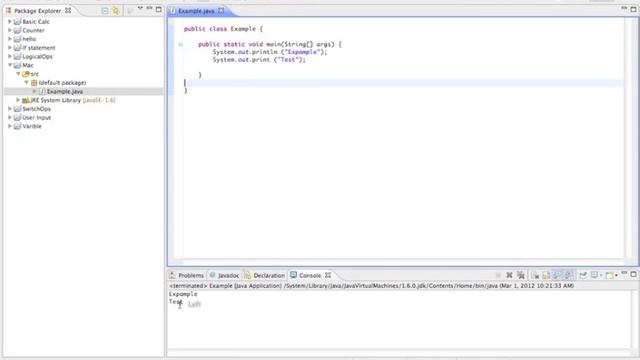Viewport: 640px width, 360px height.
Task: Select the User Input project
Action: click(36, 118)
